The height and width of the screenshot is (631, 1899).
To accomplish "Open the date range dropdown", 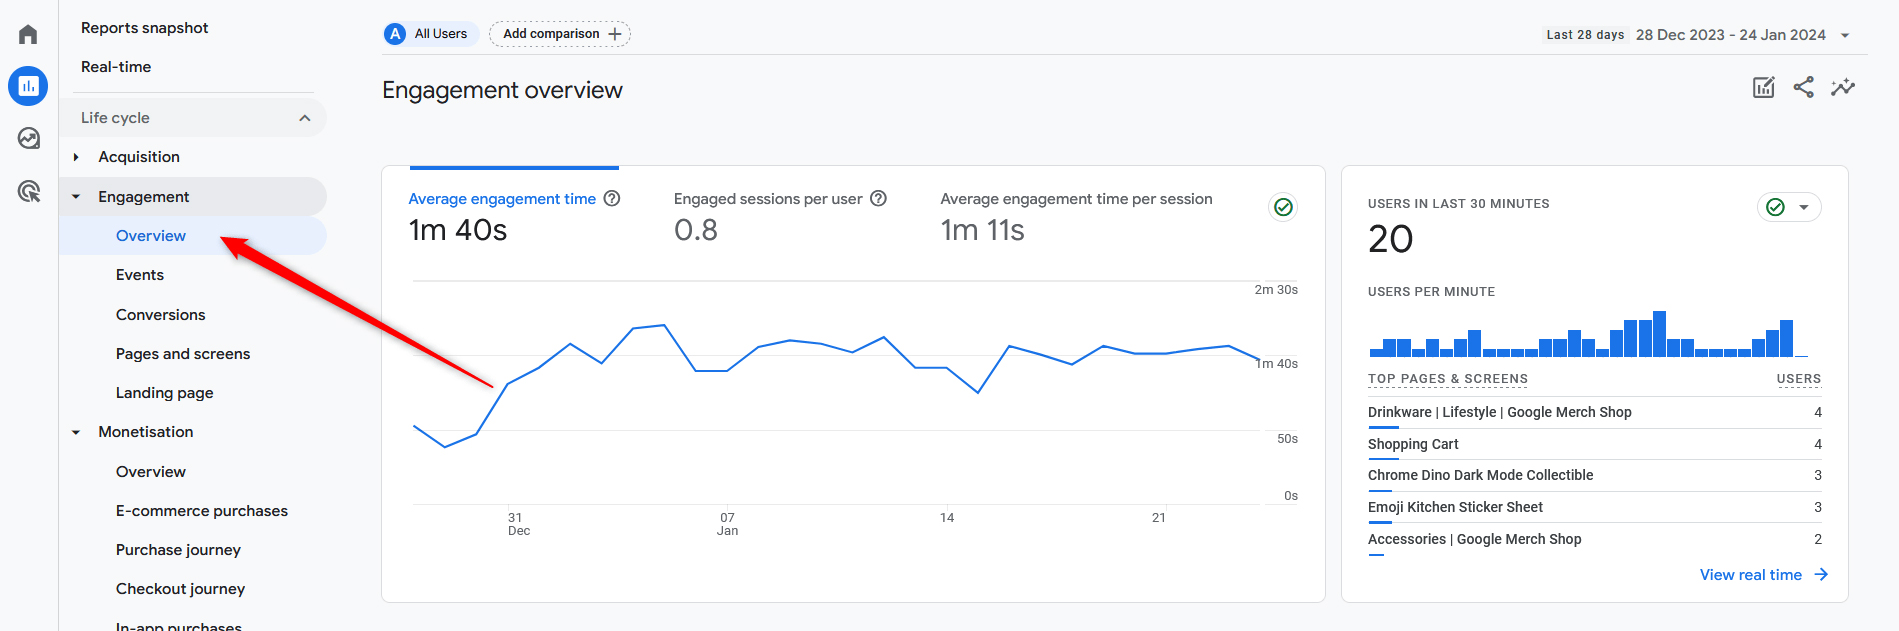I will [1845, 35].
